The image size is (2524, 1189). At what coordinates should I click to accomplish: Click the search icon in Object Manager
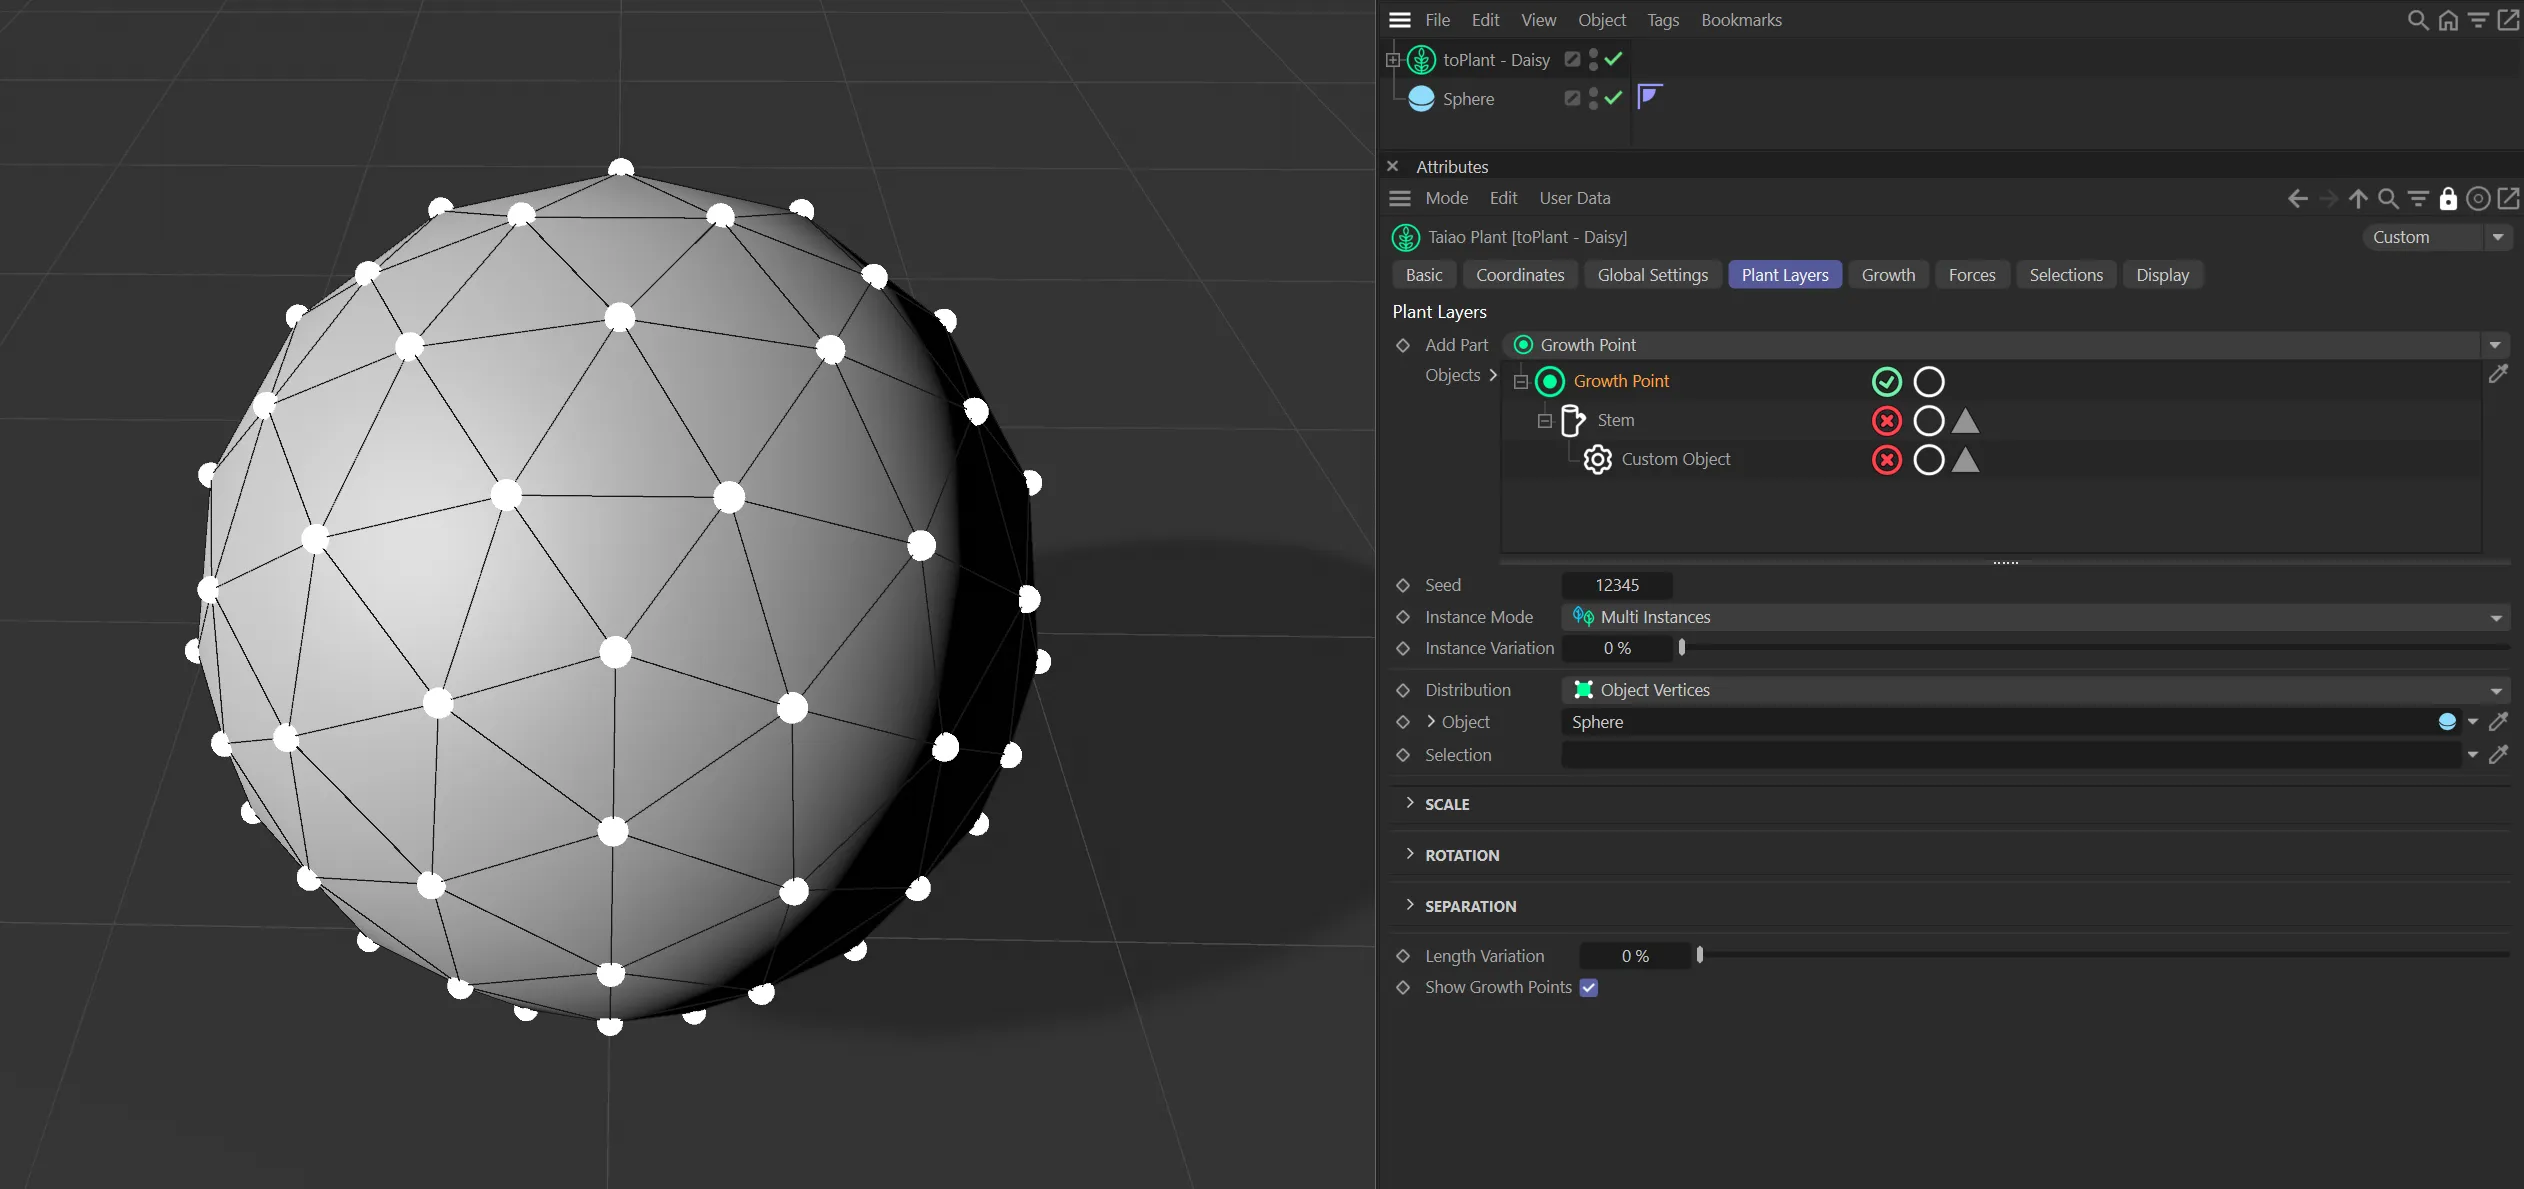coord(2417,20)
